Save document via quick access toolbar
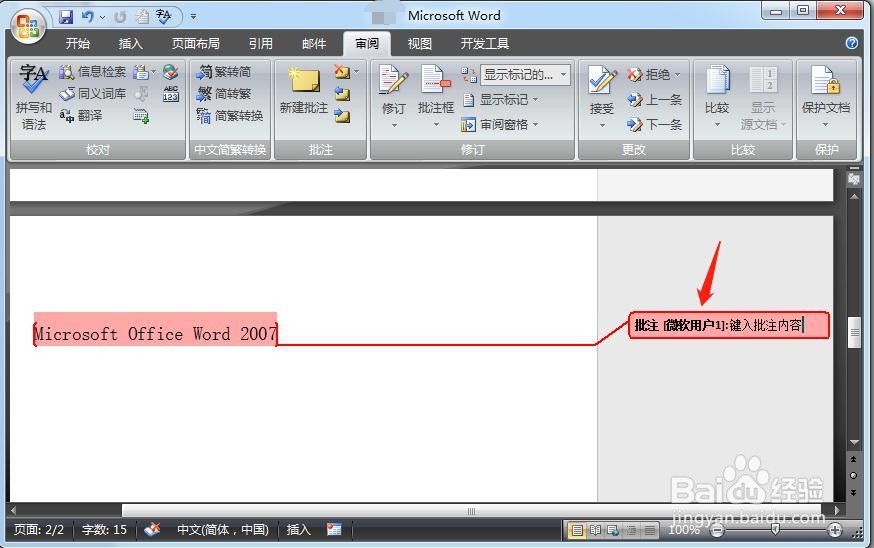 pyautogui.click(x=66, y=17)
